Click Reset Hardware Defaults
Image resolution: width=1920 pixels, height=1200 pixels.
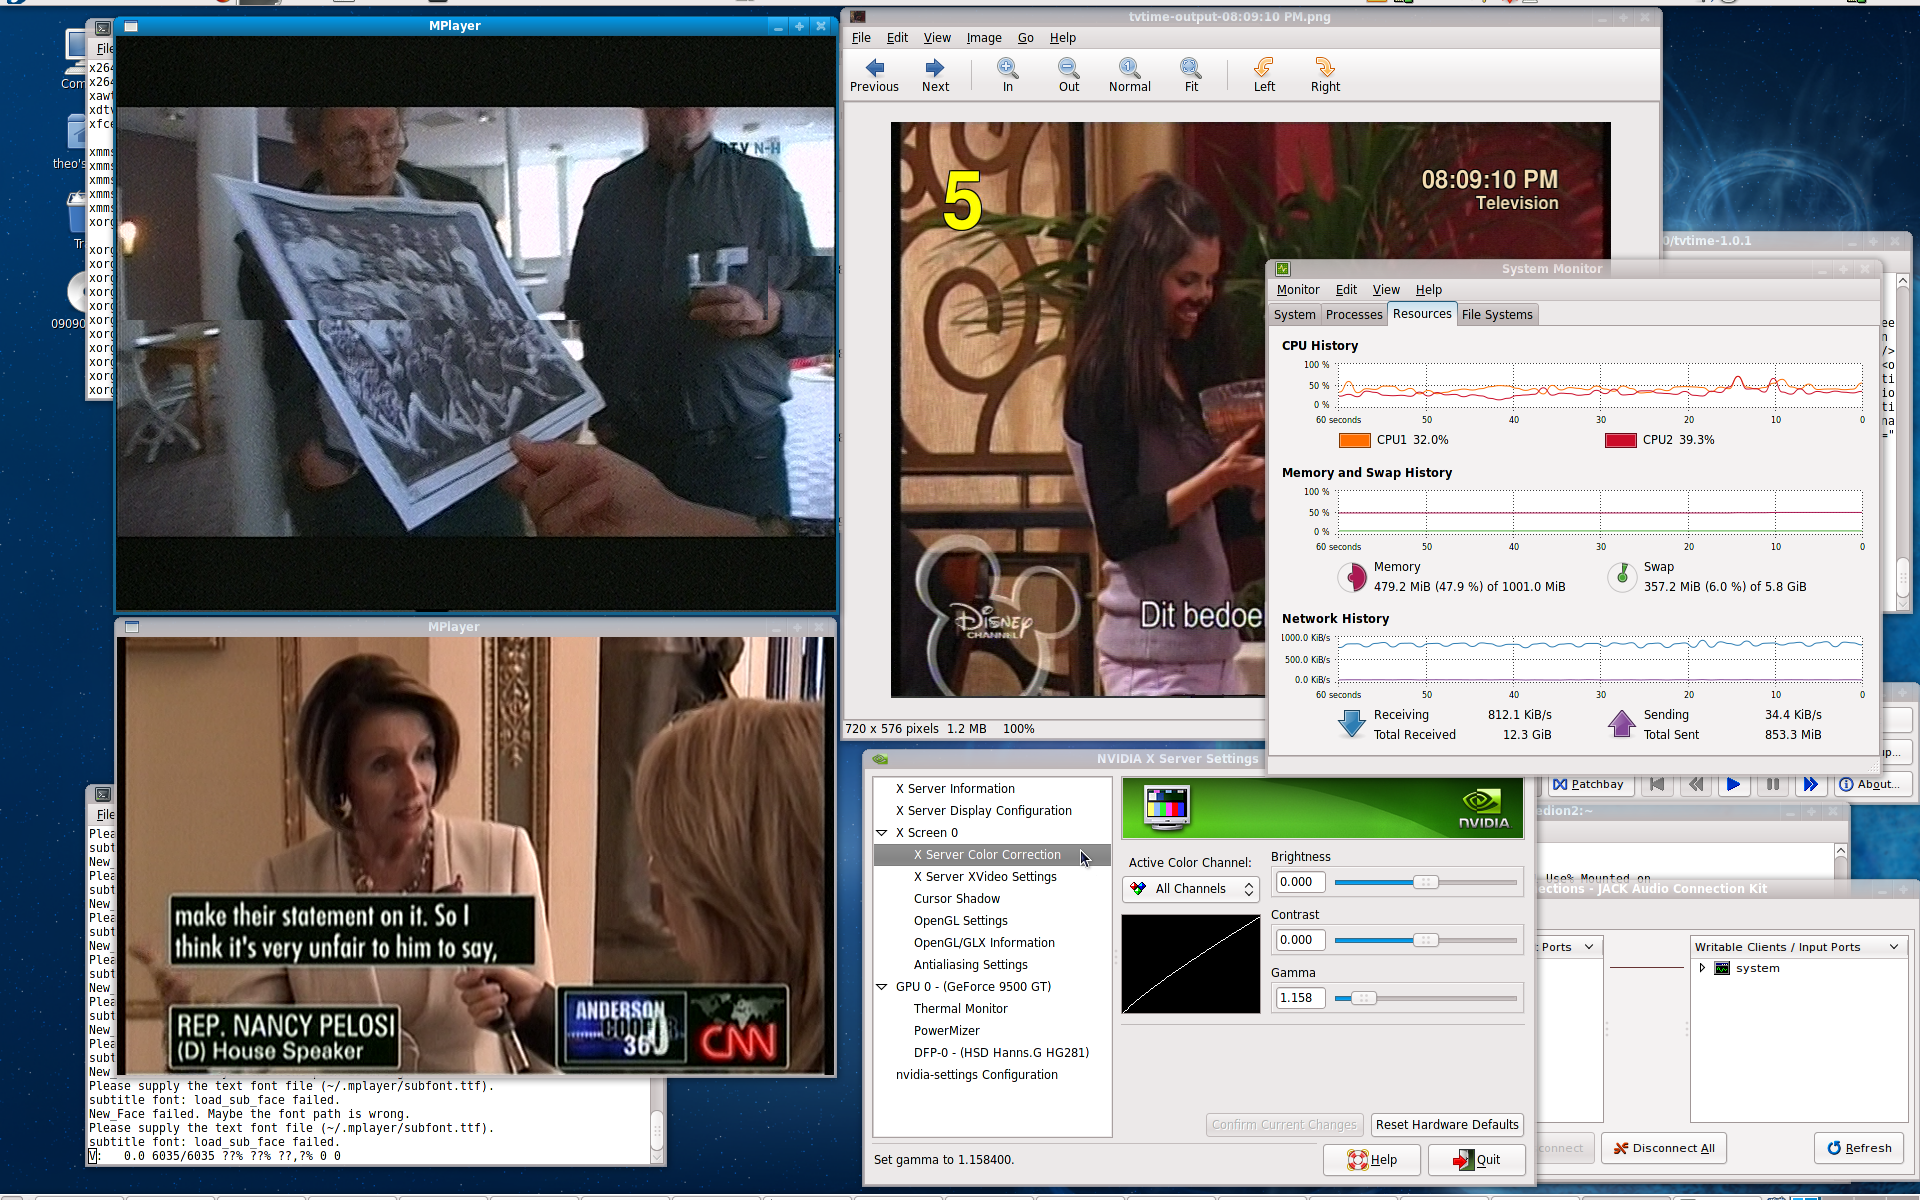pyautogui.click(x=1447, y=1125)
